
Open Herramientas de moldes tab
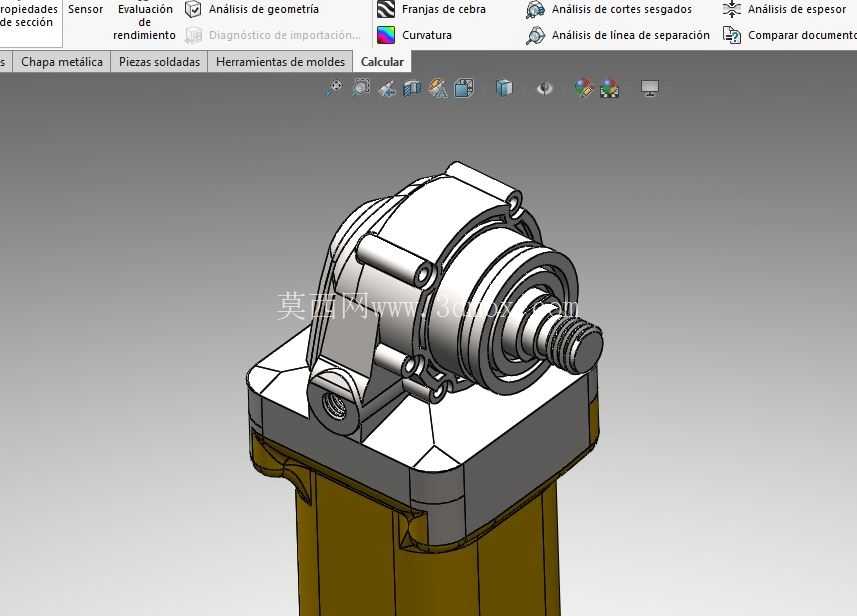coord(280,62)
